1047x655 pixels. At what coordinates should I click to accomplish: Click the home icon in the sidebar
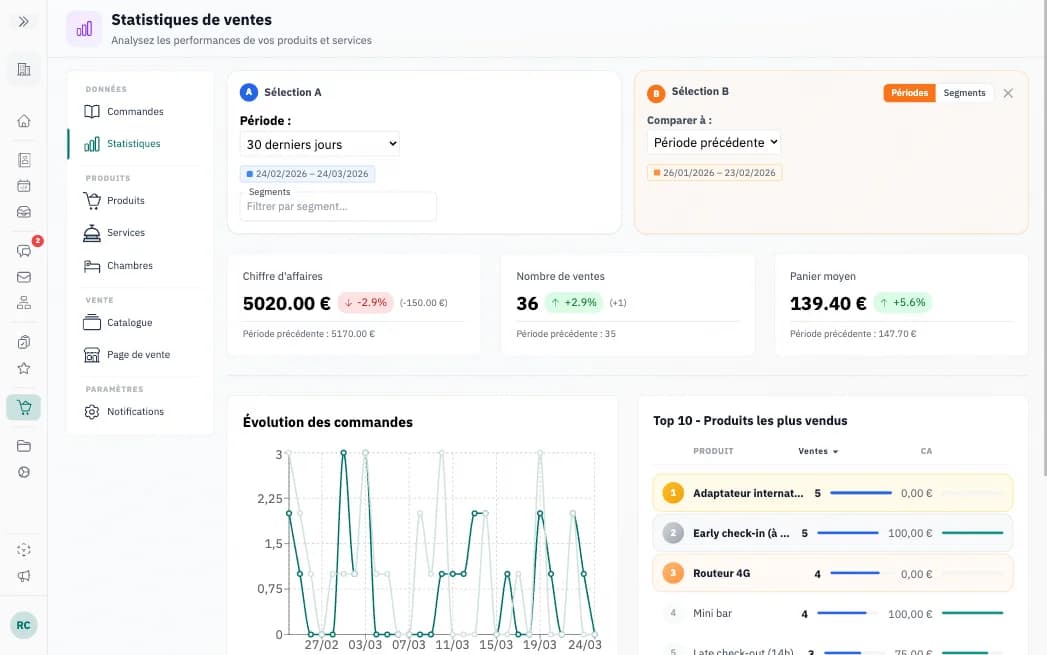(x=23, y=119)
